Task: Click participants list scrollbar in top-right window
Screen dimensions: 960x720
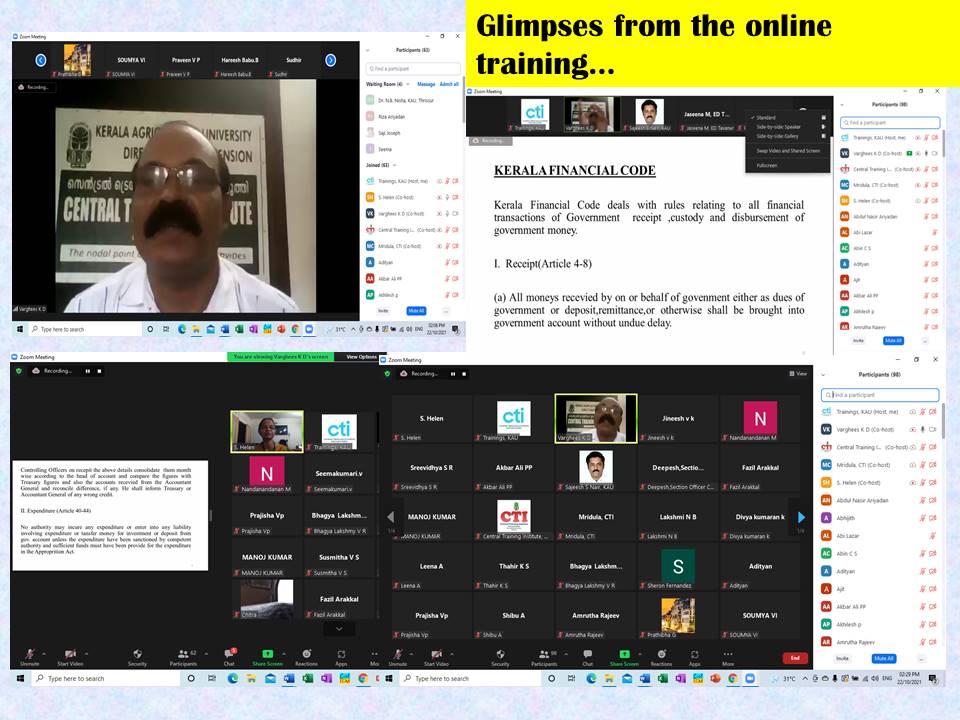Action: click(944, 144)
